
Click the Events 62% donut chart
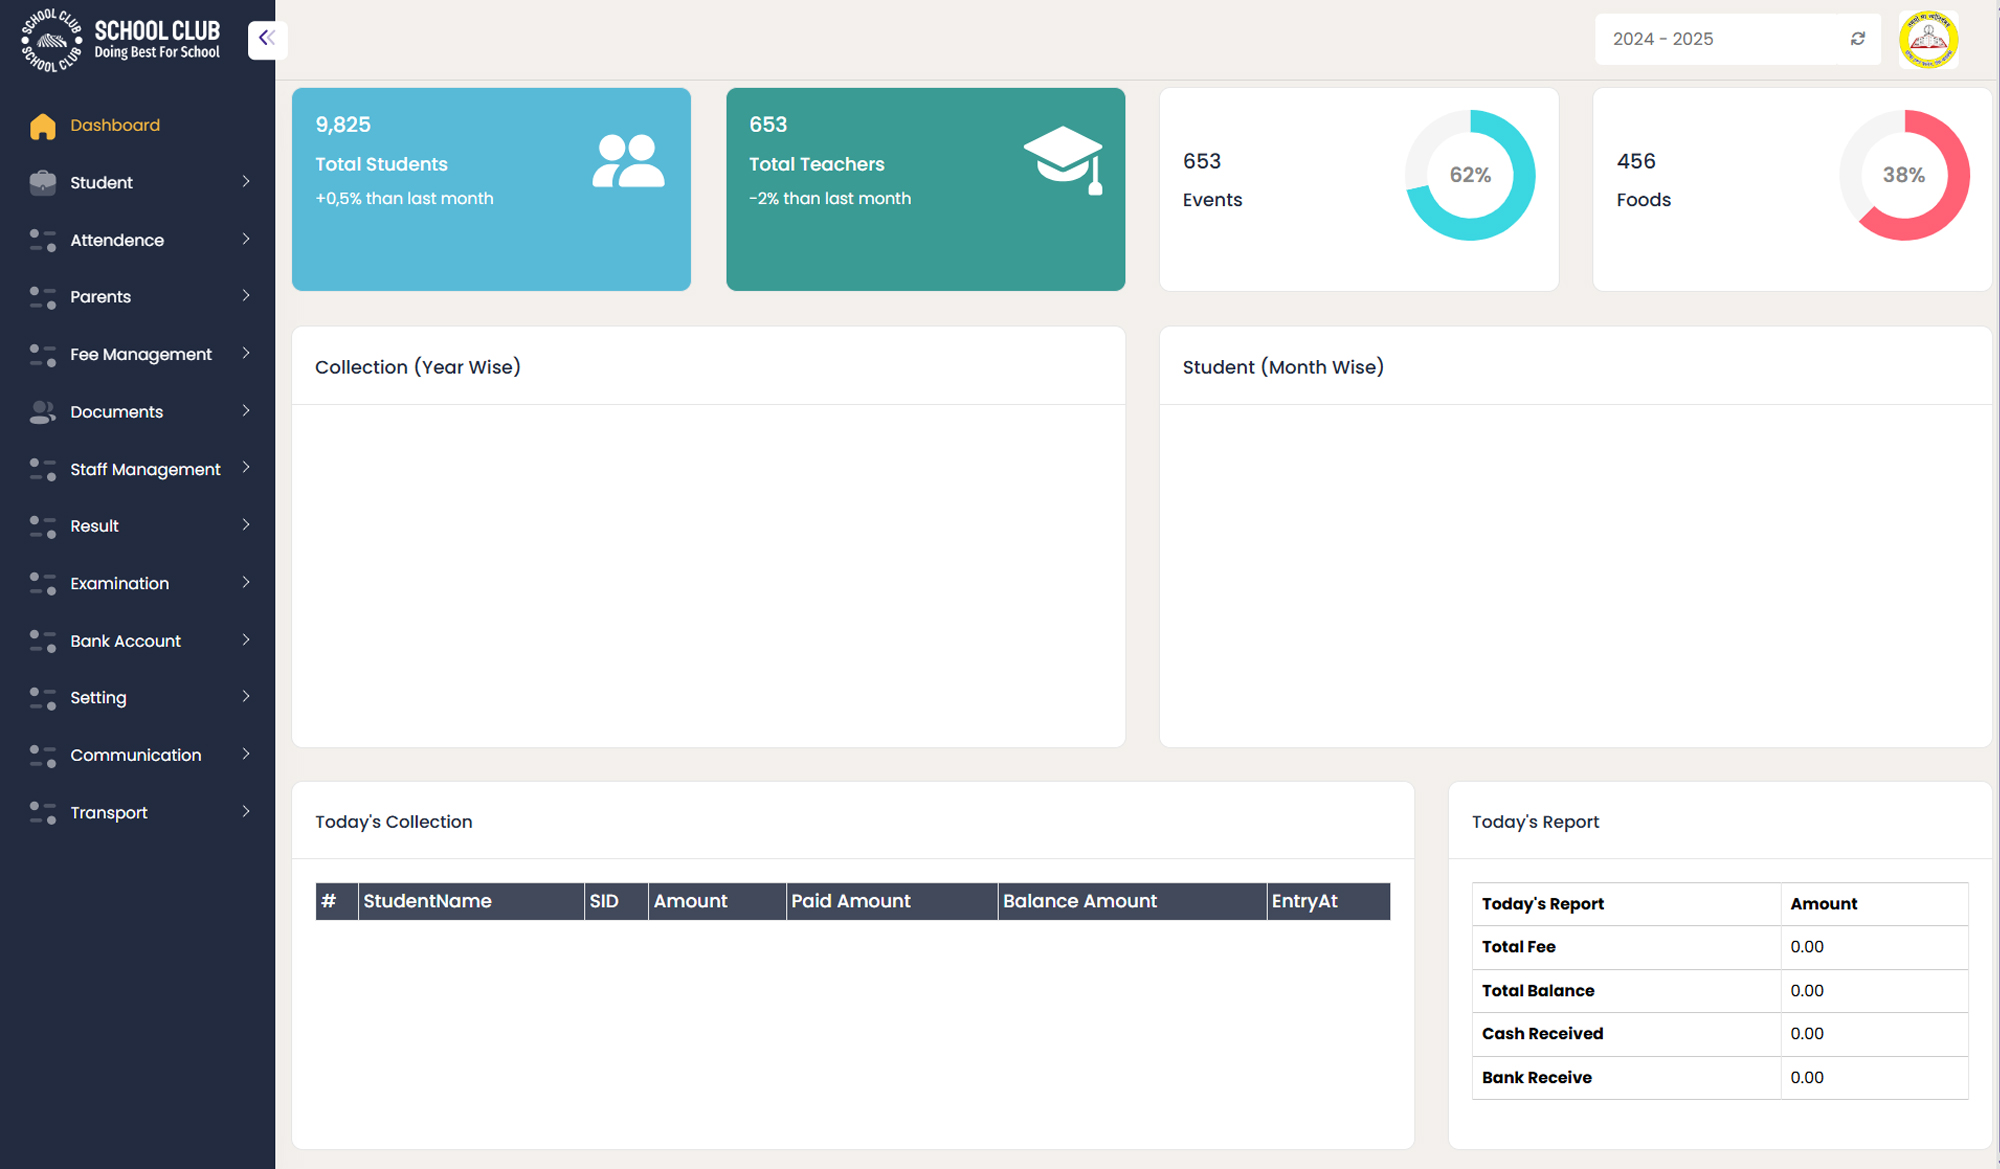(x=1470, y=175)
